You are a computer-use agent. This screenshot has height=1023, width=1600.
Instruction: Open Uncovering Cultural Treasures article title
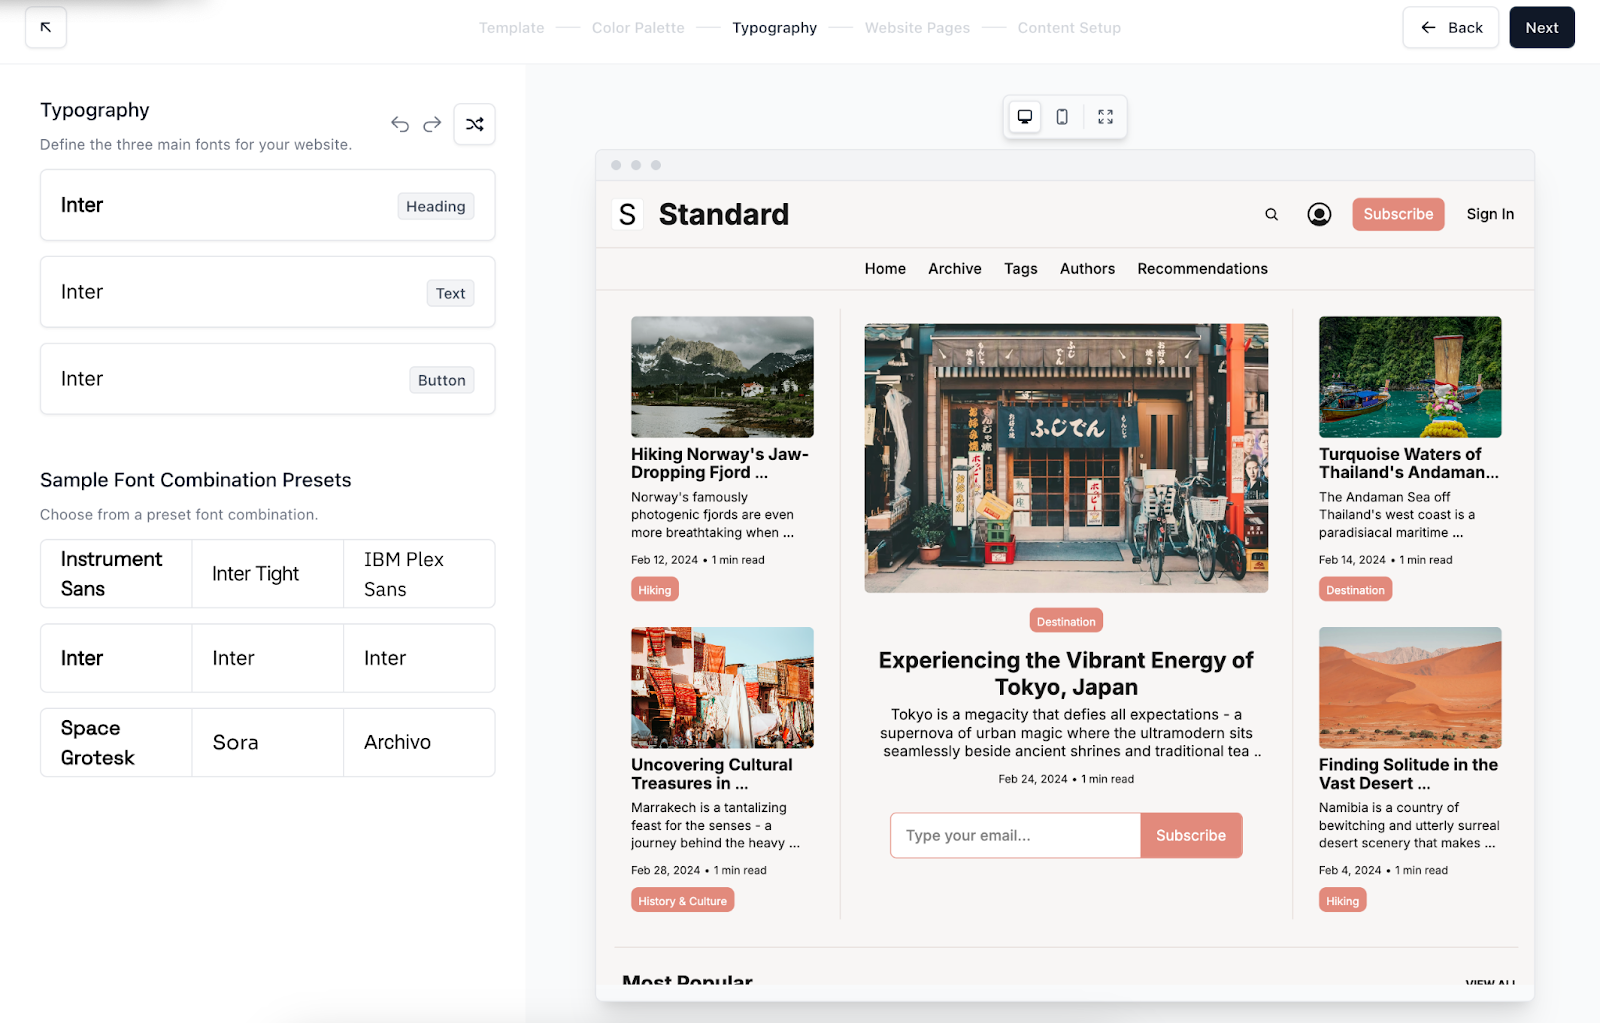click(712, 774)
